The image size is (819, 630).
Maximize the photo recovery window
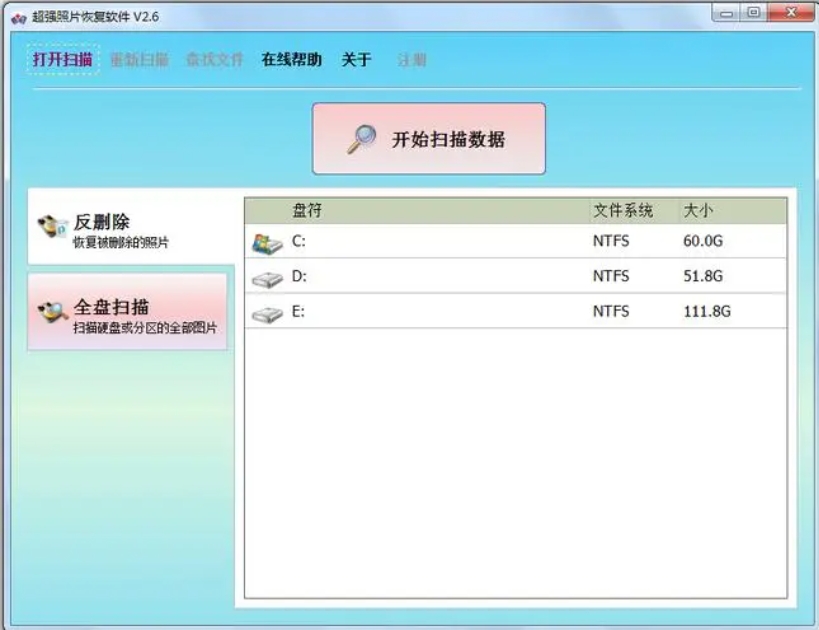tap(753, 13)
